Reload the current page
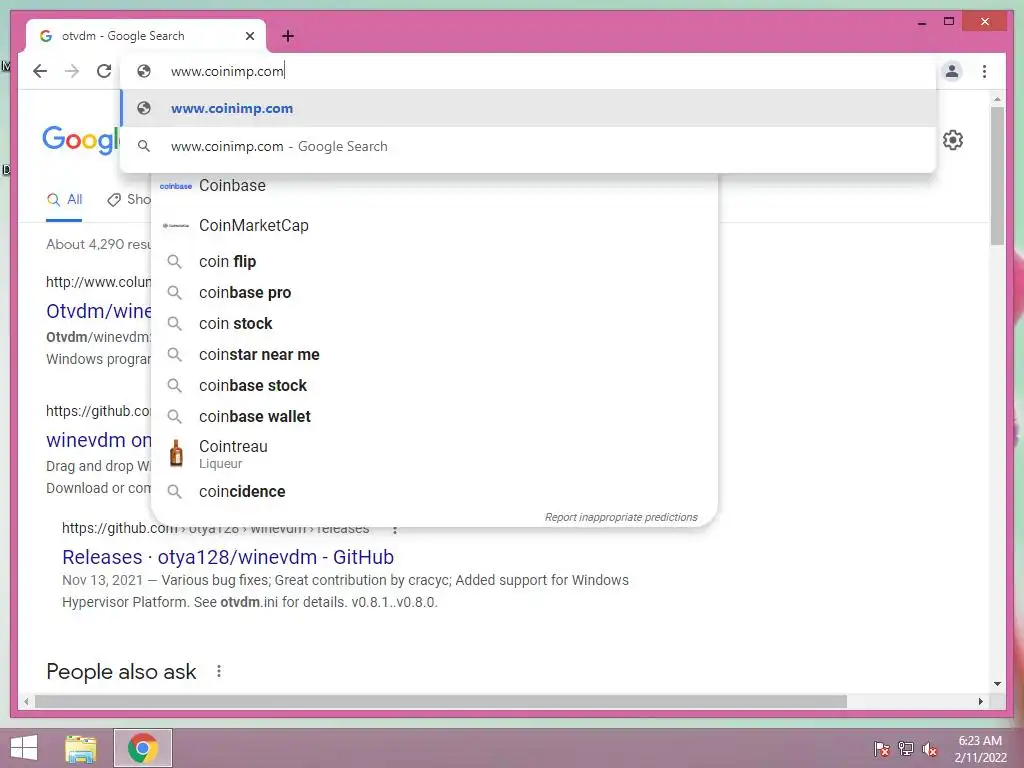Viewport: 1024px width, 768px height. pyautogui.click(x=104, y=71)
